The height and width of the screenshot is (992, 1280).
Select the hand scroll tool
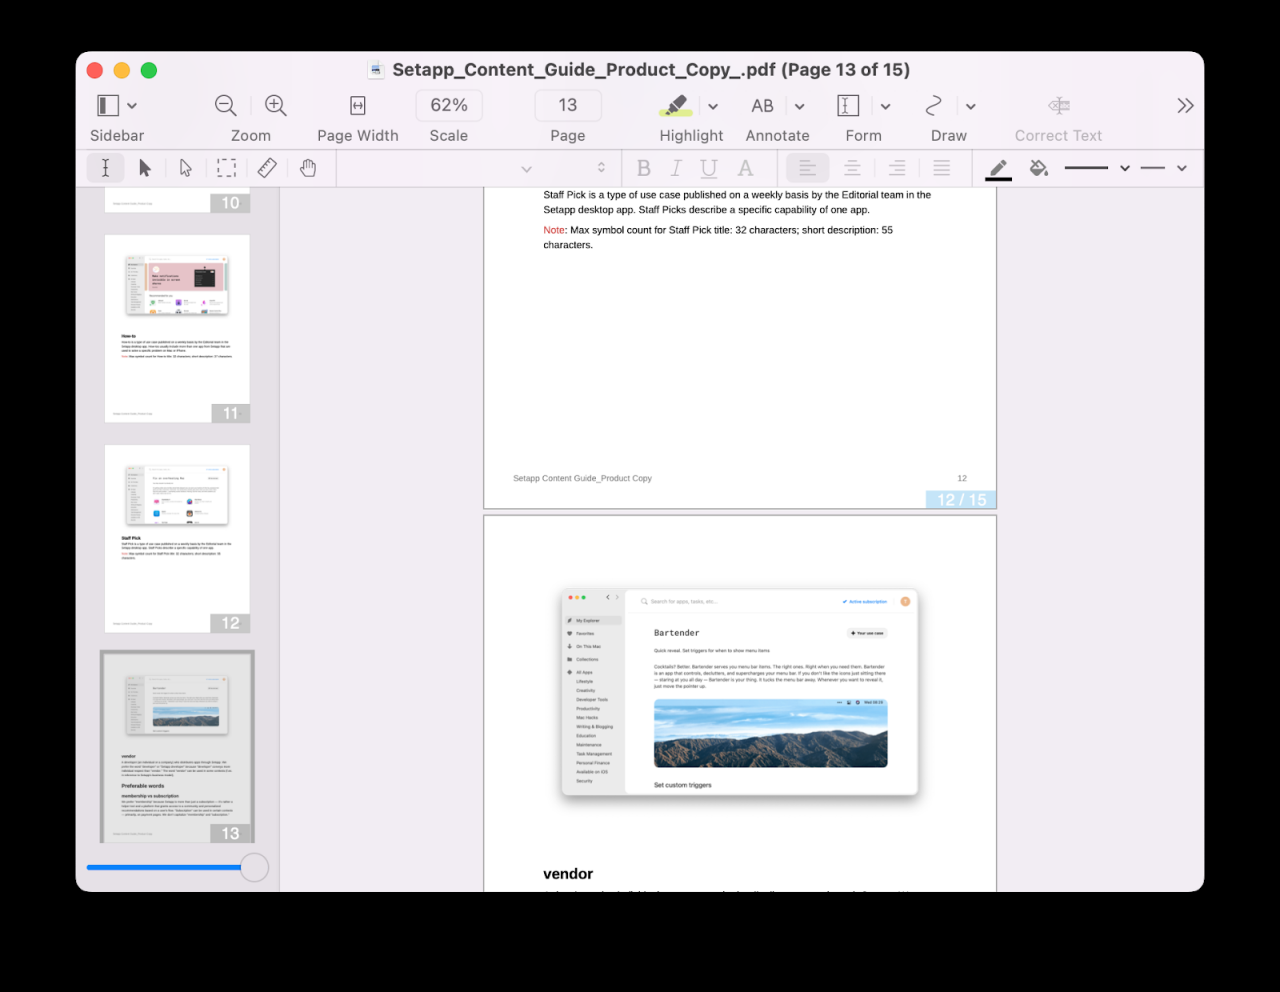tap(308, 168)
